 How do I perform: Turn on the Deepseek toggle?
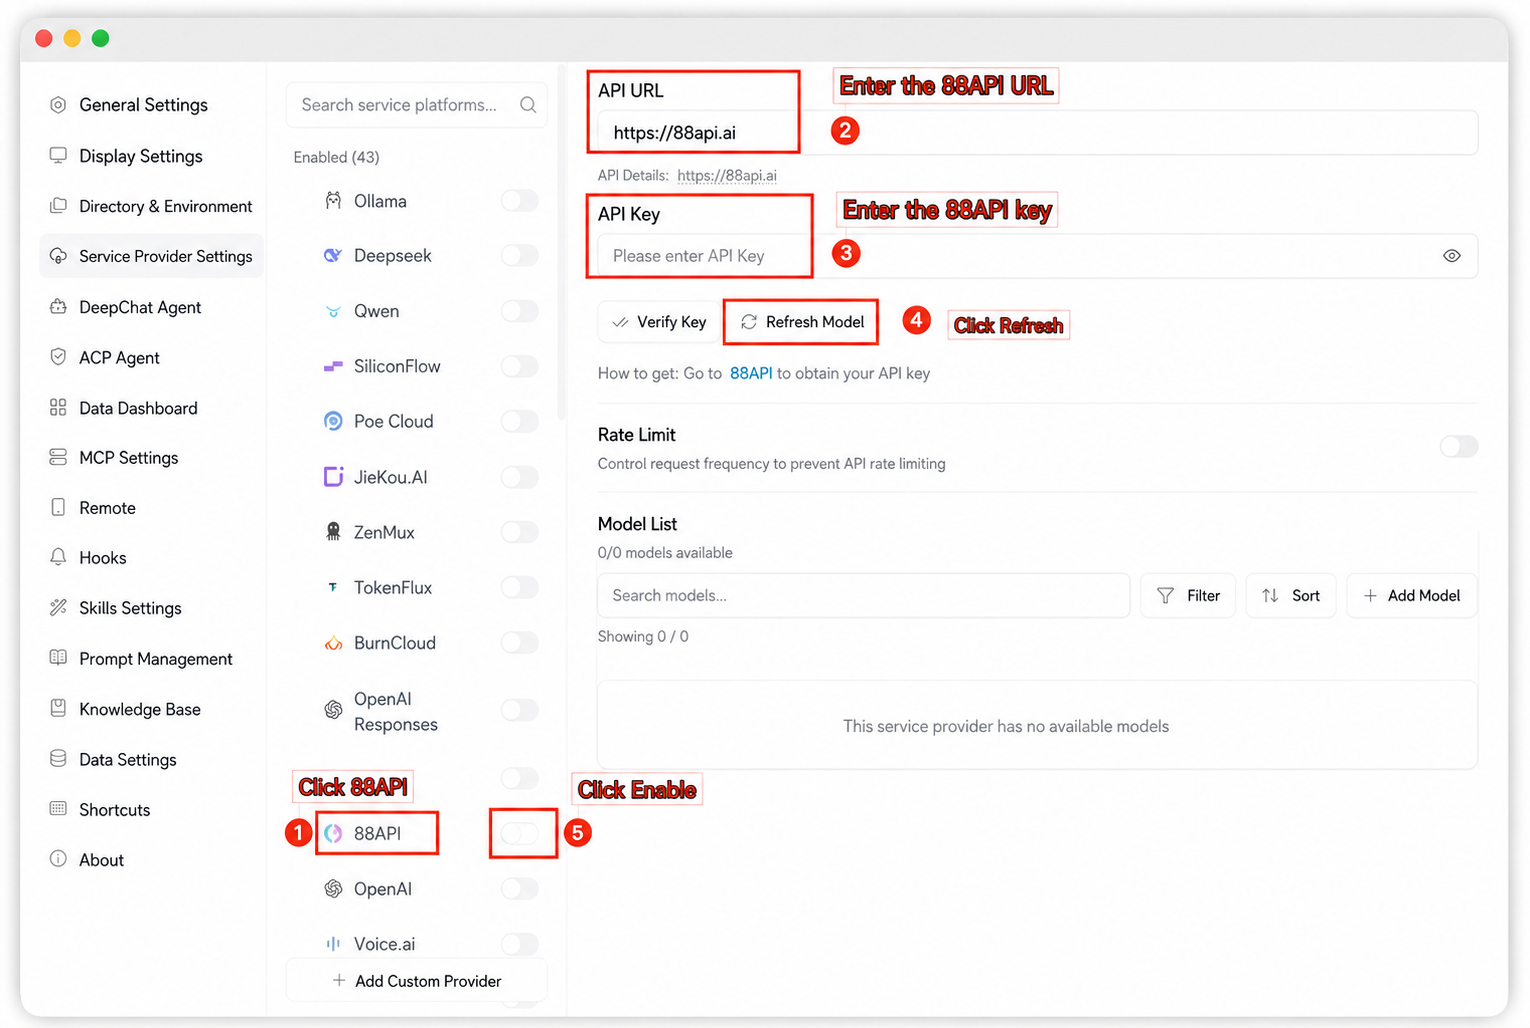click(x=520, y=256)
